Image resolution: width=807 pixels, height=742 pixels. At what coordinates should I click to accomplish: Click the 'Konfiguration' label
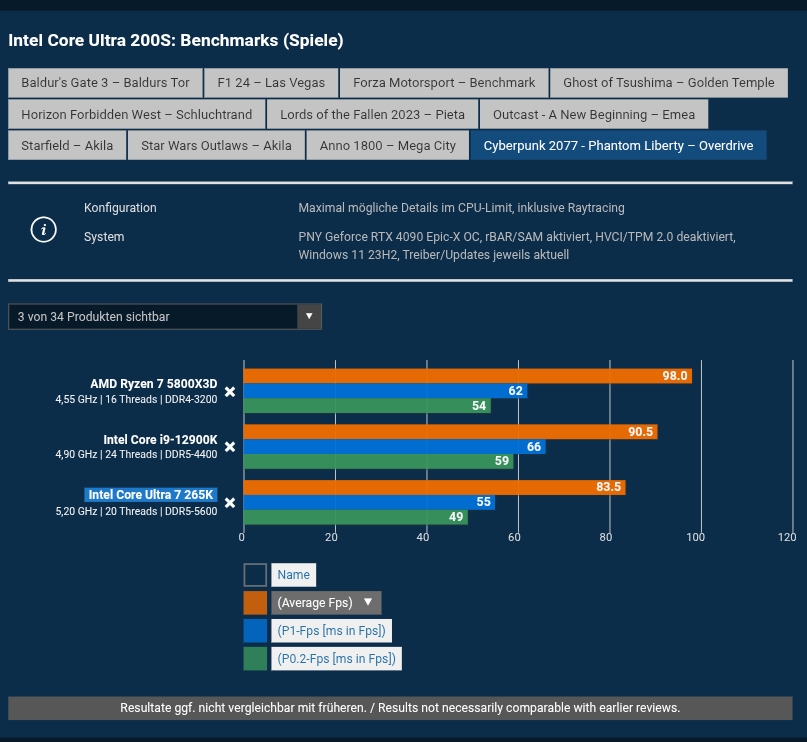coord(120,208)
